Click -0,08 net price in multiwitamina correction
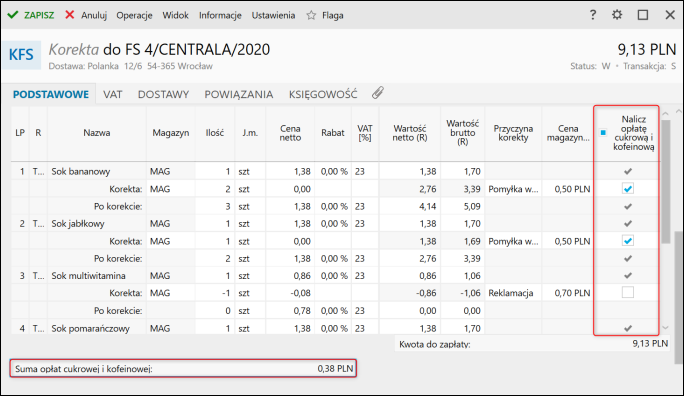684x396 pixels. 290,293
